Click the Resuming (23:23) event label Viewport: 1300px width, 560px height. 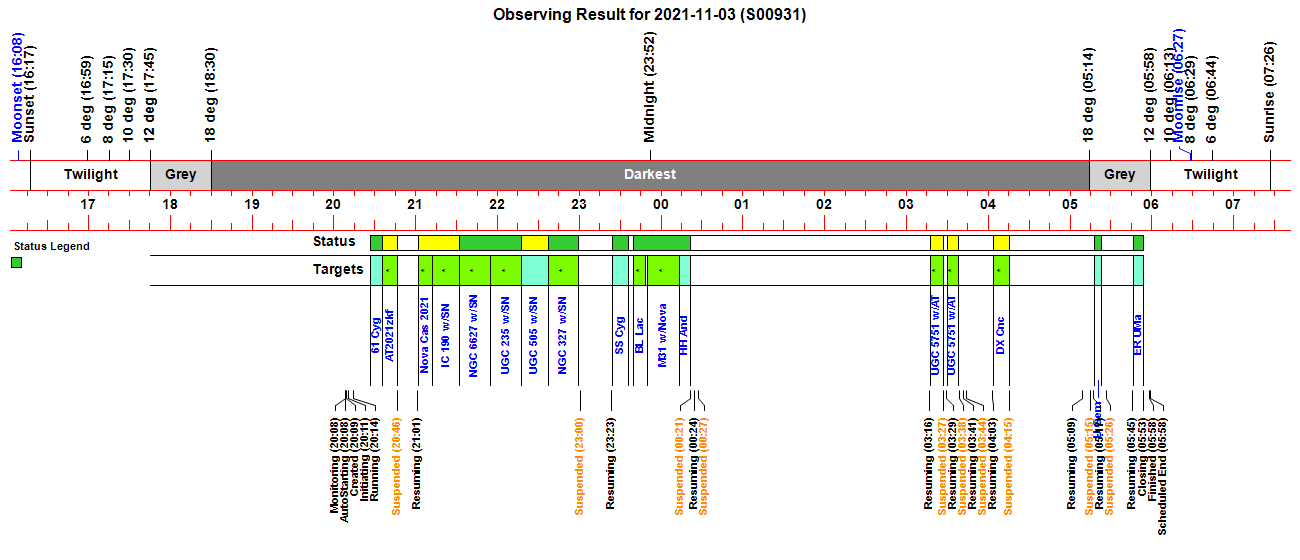[610, 462]
